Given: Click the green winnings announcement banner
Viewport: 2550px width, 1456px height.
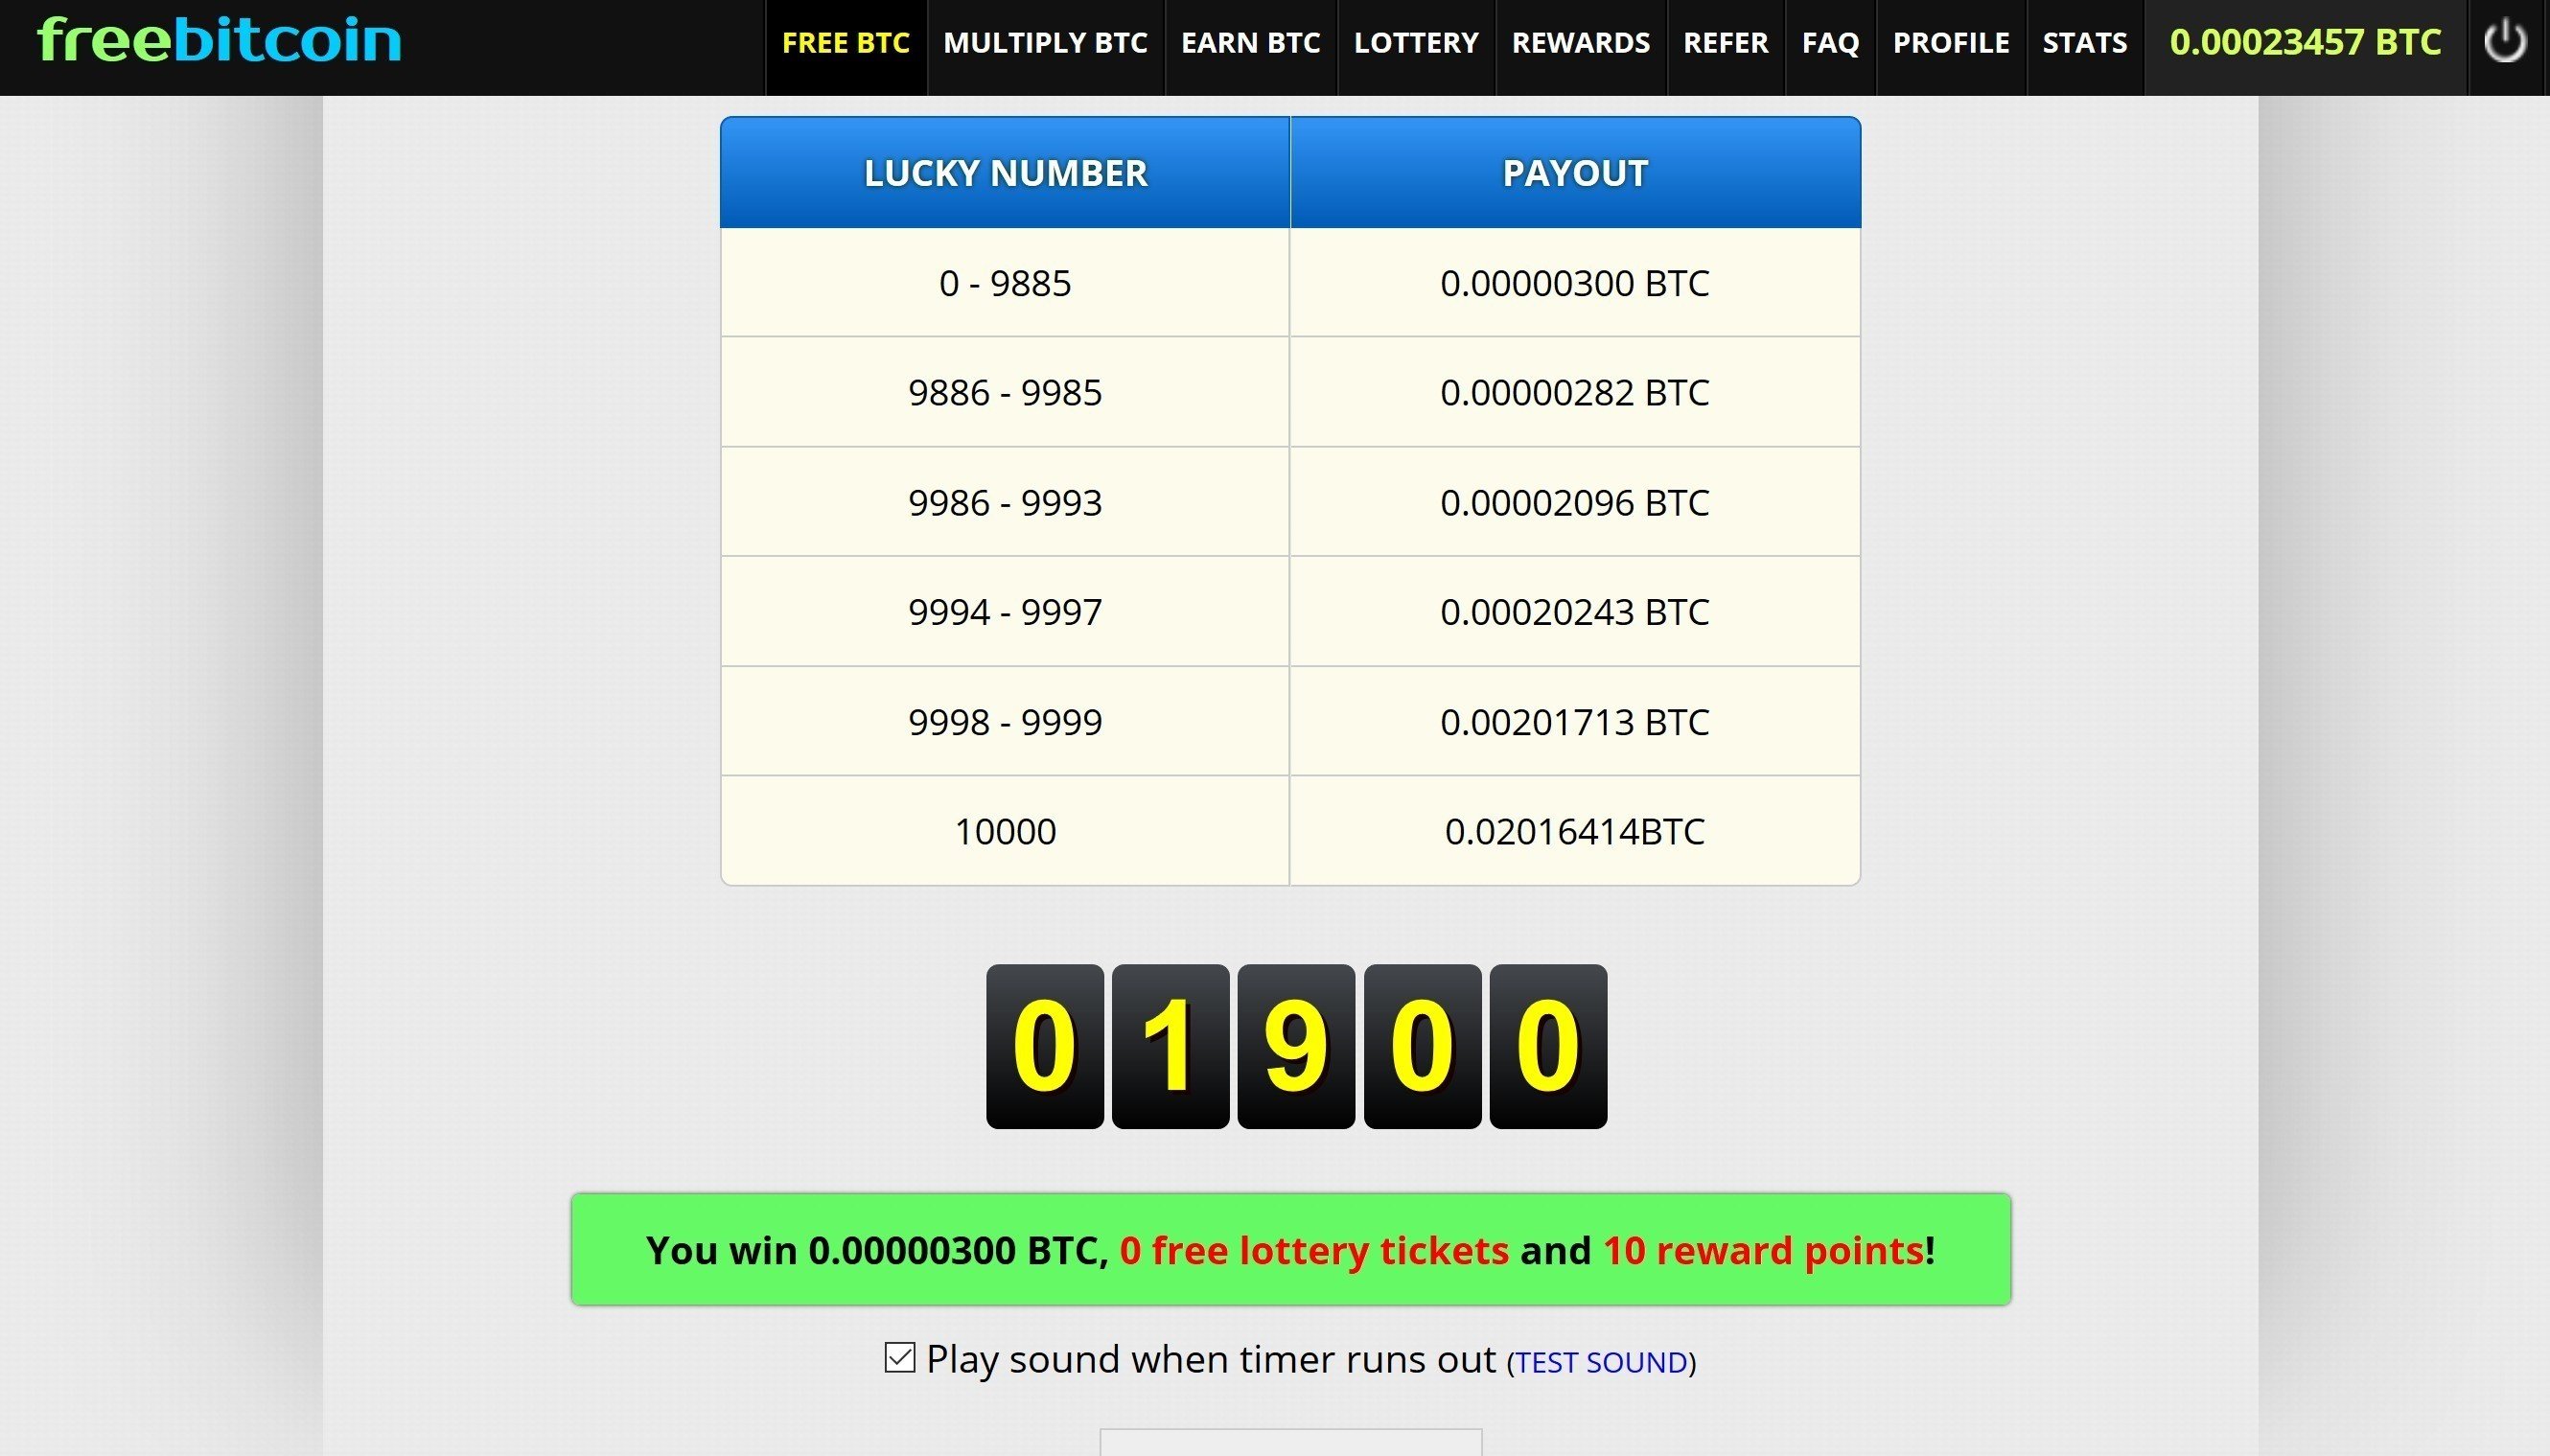Looking at the screenshot, I should 1290,1249.
